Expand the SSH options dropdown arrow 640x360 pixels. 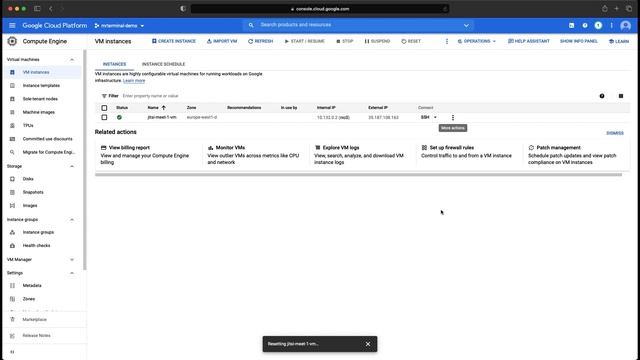[435, 118]
